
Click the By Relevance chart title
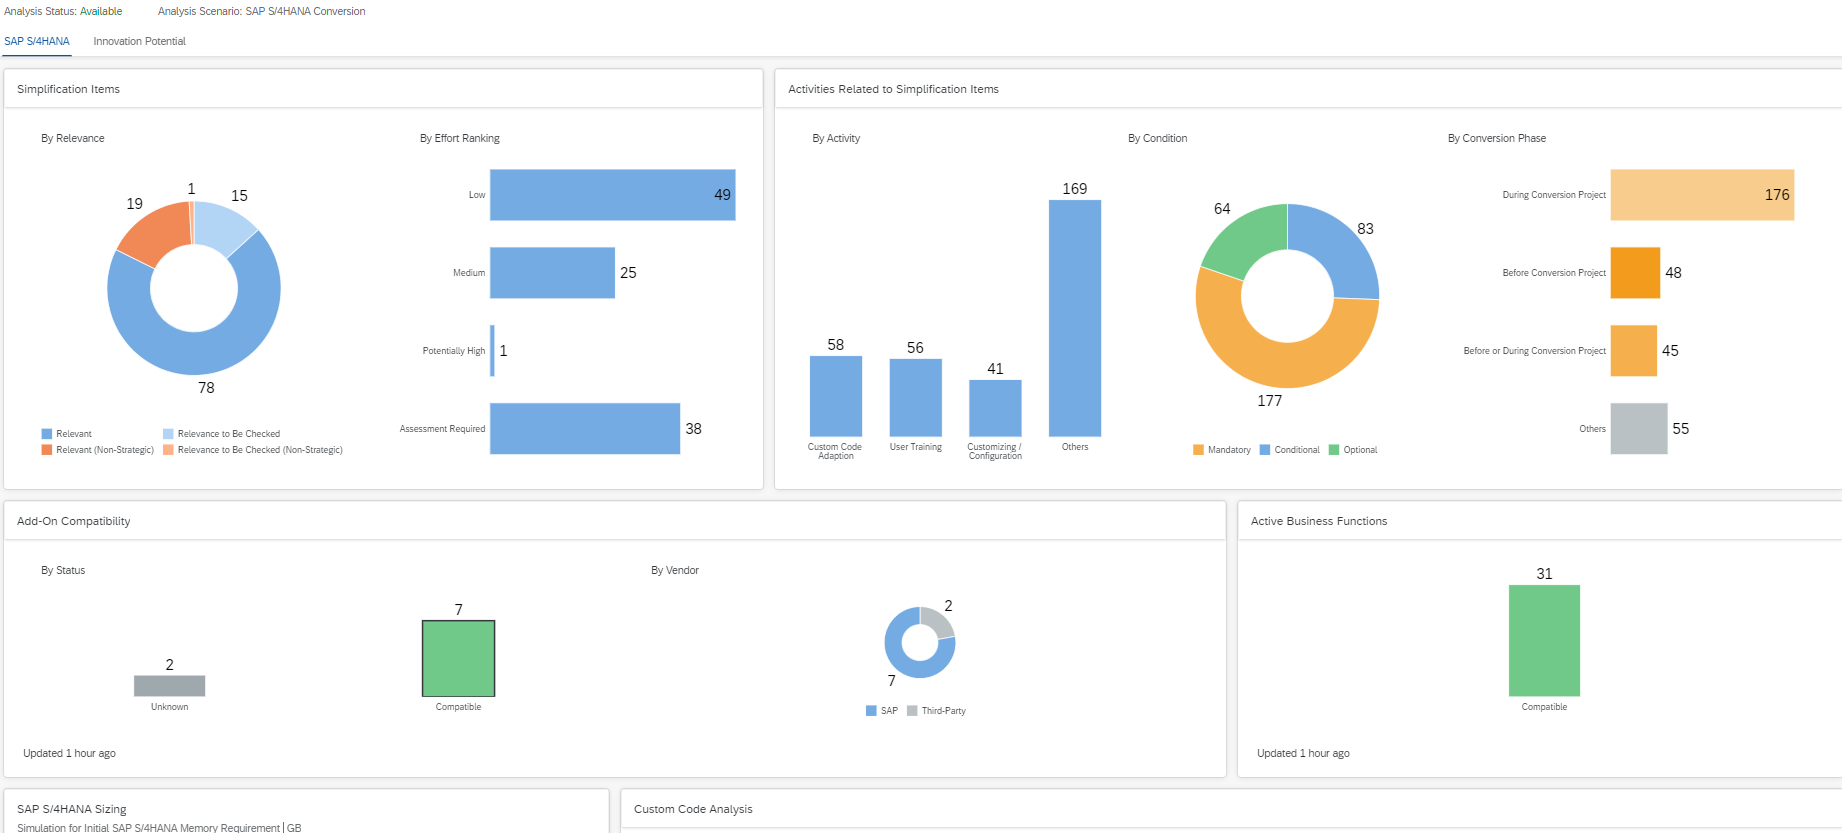click(73, 138)
